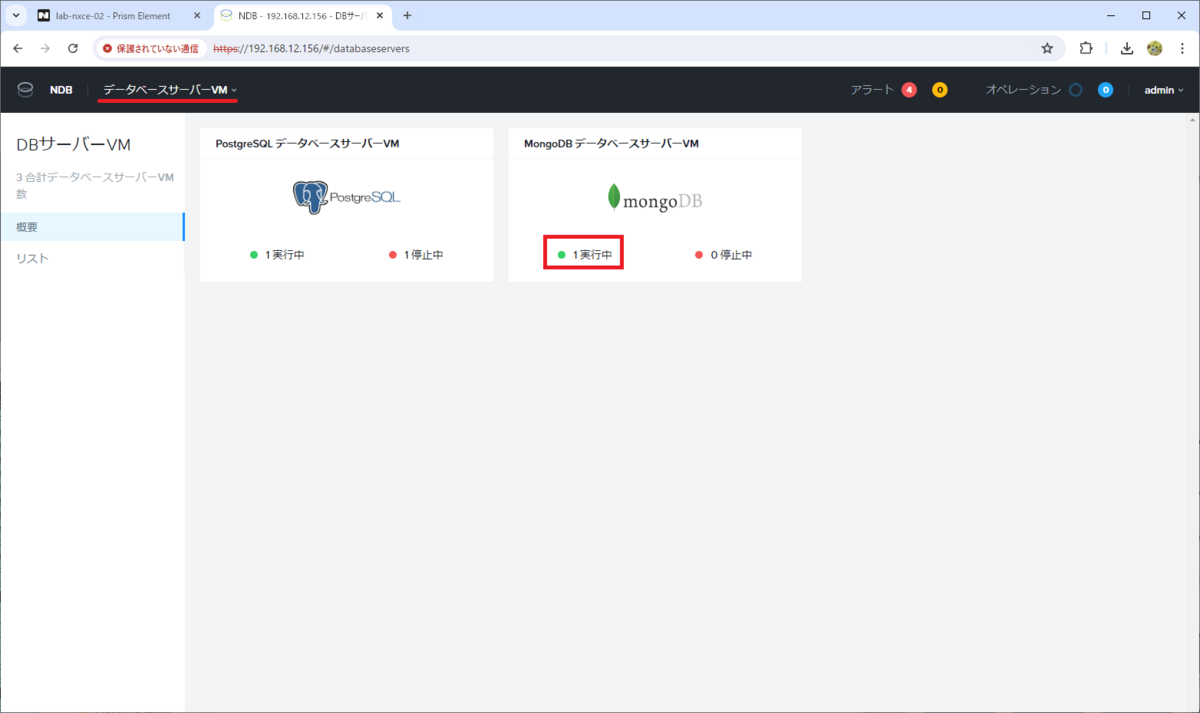Click PostgreSQL 1 停止中 status

click(416, 255)
